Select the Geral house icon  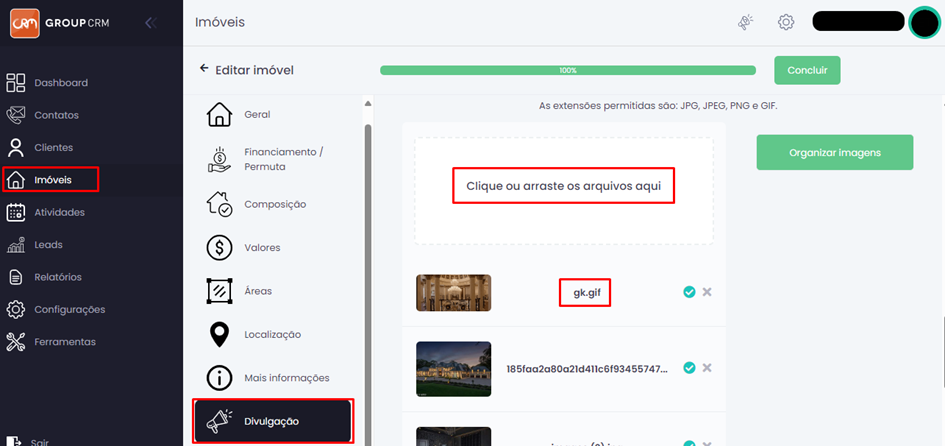coord(219,114)
